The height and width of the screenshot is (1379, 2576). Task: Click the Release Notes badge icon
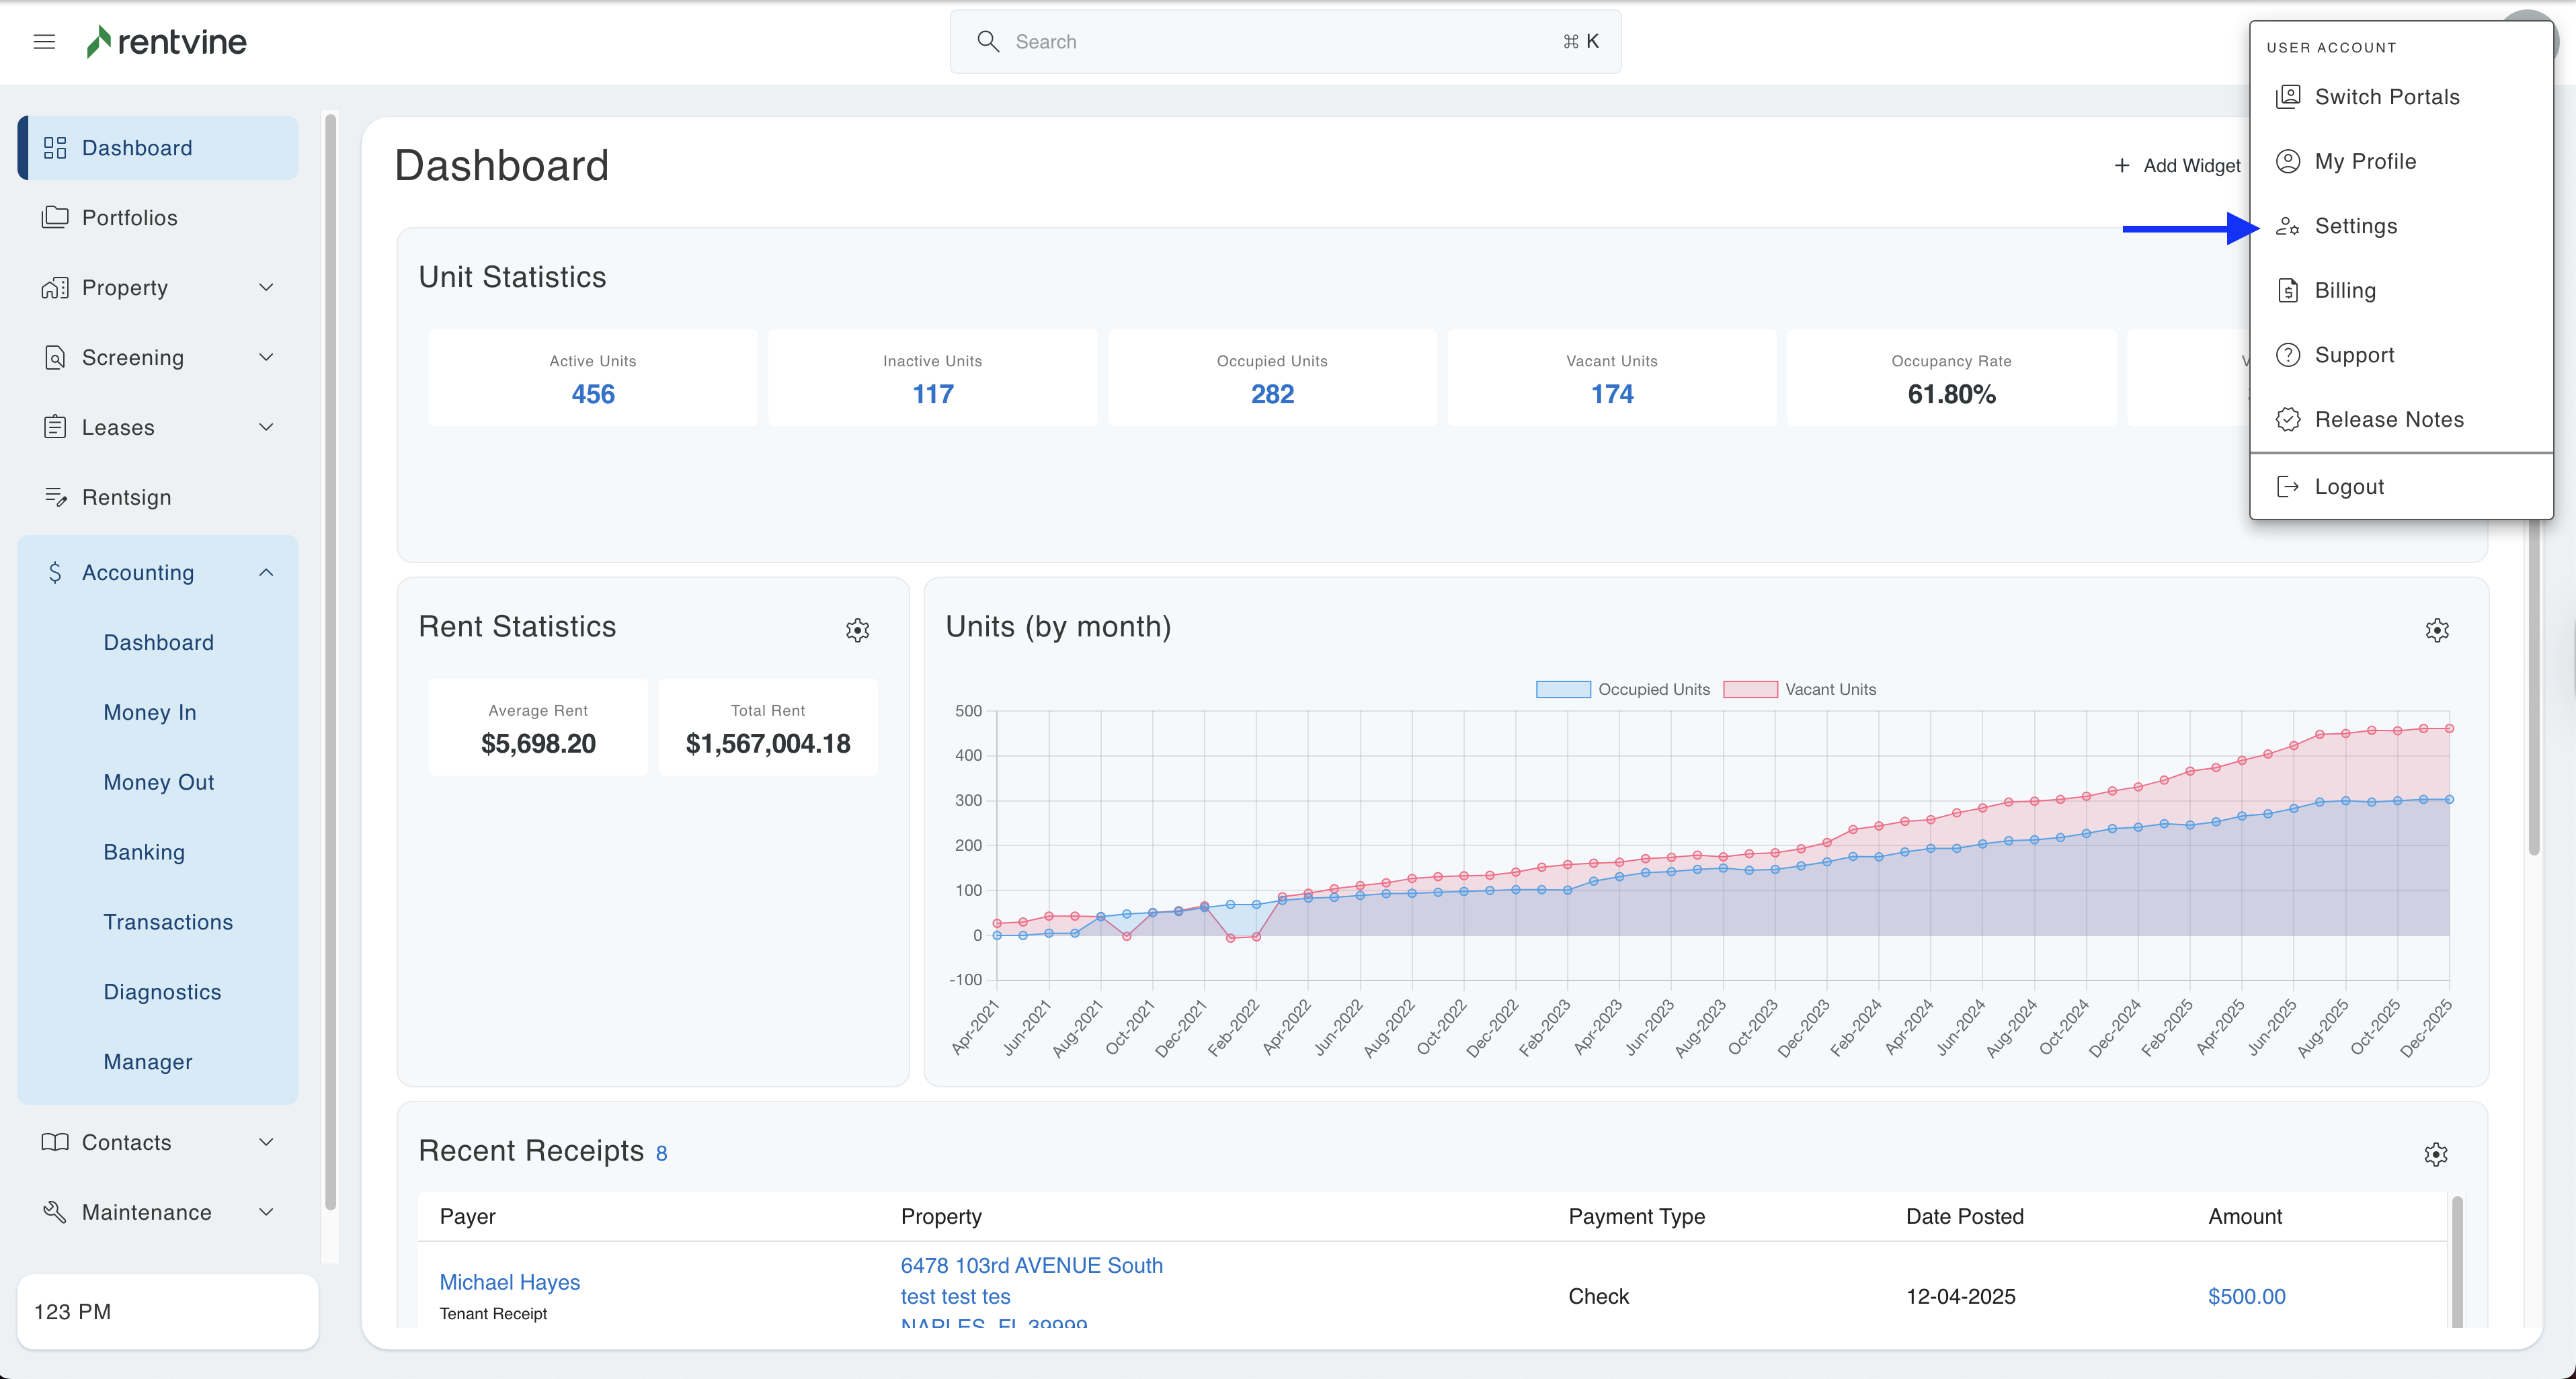point(2287,420)
